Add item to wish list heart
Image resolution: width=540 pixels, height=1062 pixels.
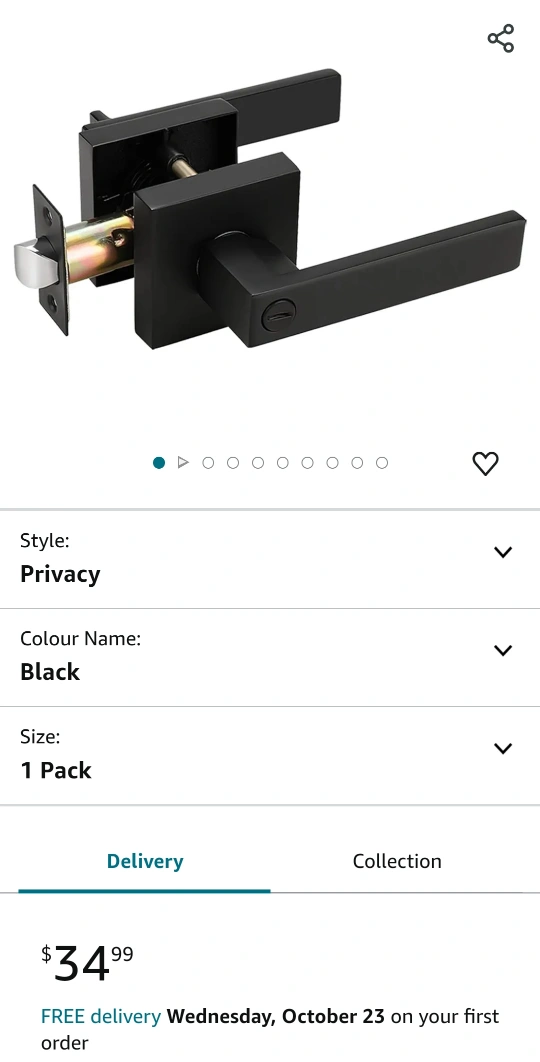(485, 463)
